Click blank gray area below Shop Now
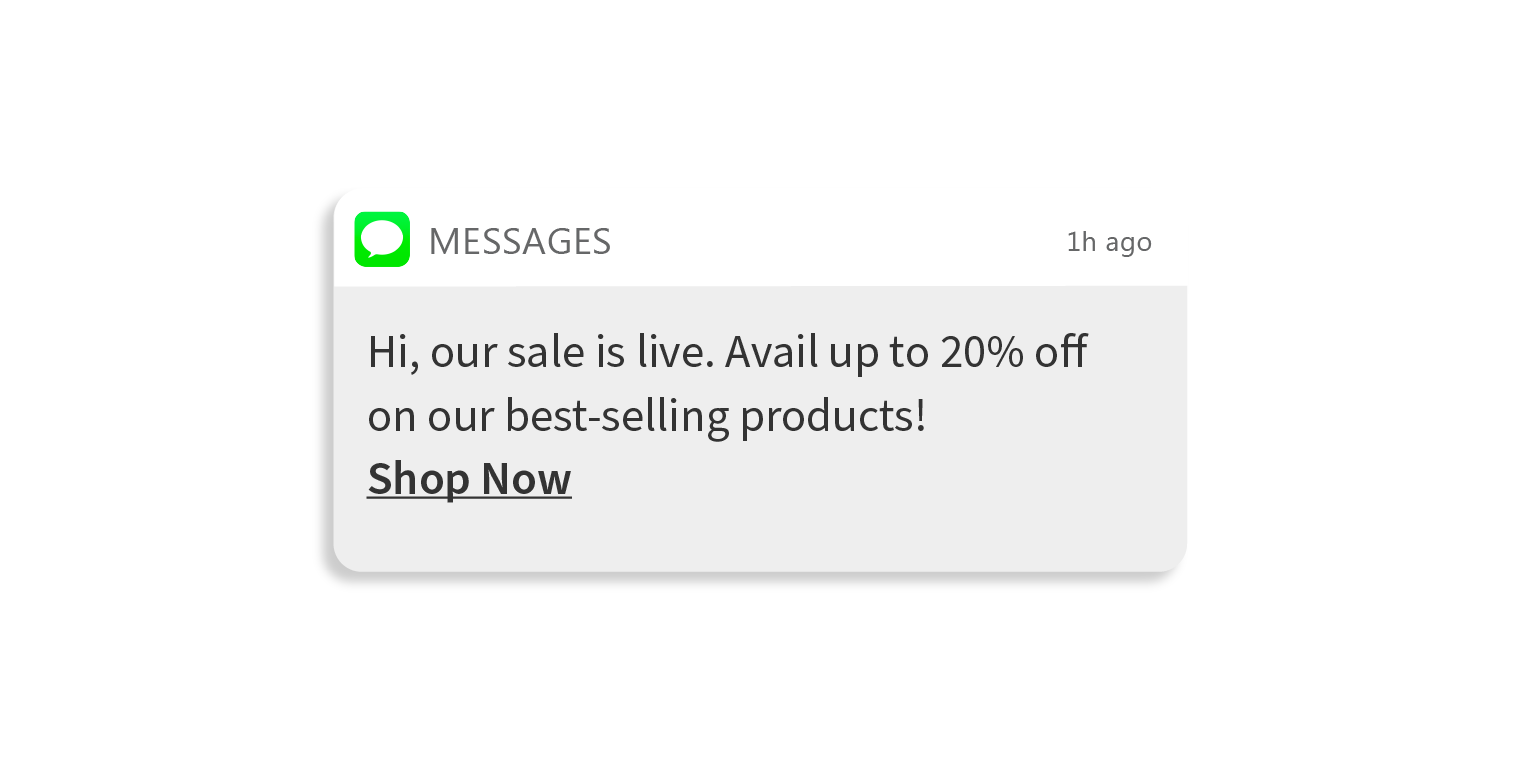This screenshot has height=761, width=1521. (x=760, y=535)
